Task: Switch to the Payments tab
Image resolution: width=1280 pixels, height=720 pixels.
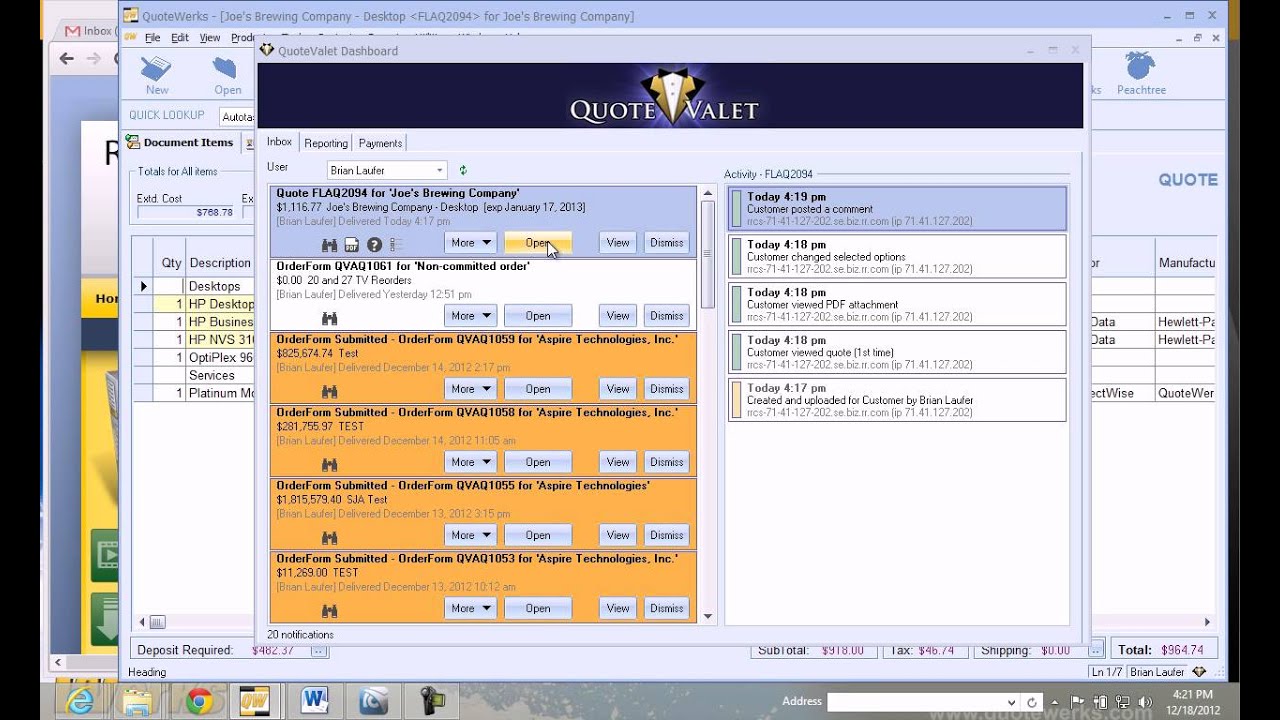Action: 380,143
